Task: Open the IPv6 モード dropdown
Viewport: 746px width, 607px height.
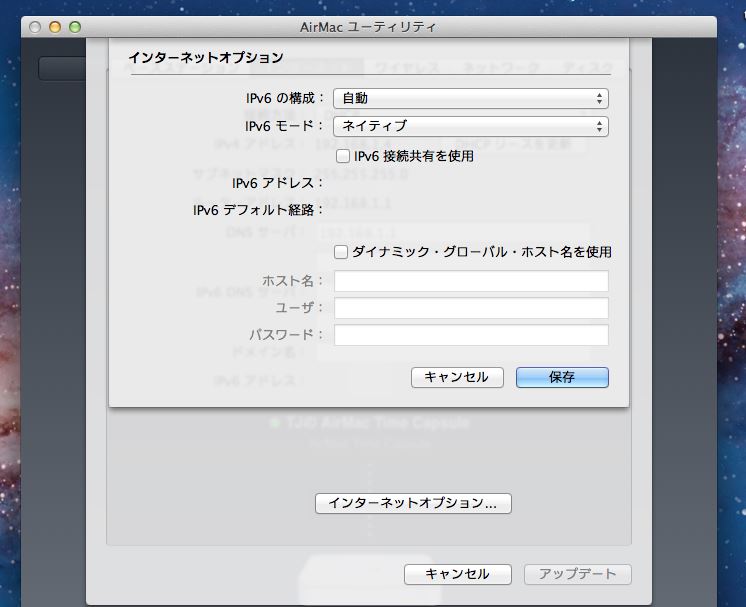Action: [x=471, y=126]
